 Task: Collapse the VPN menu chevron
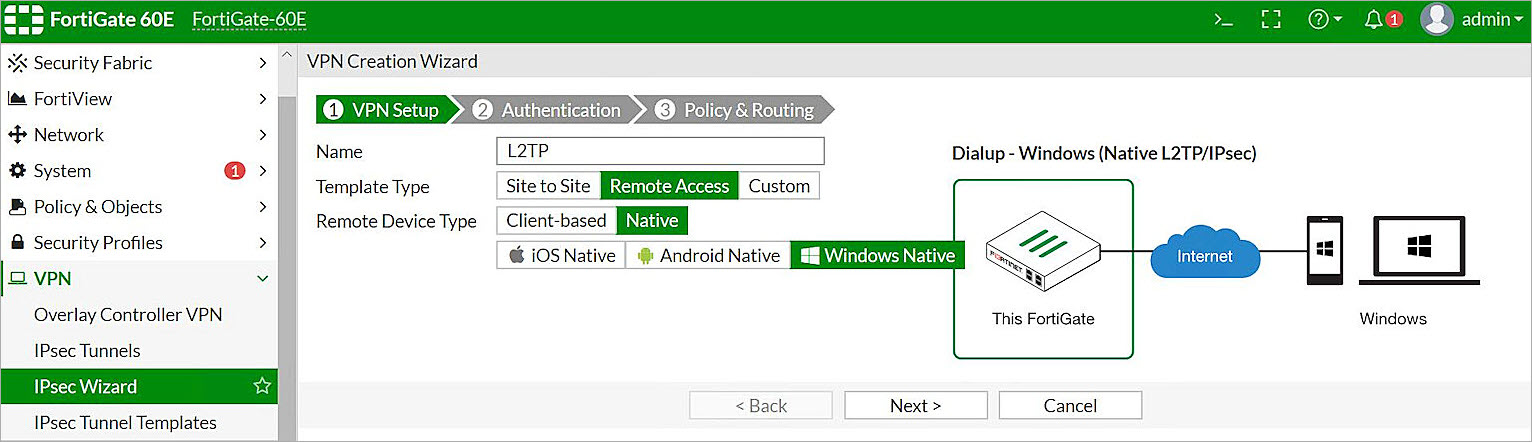[x=262, y=279]
